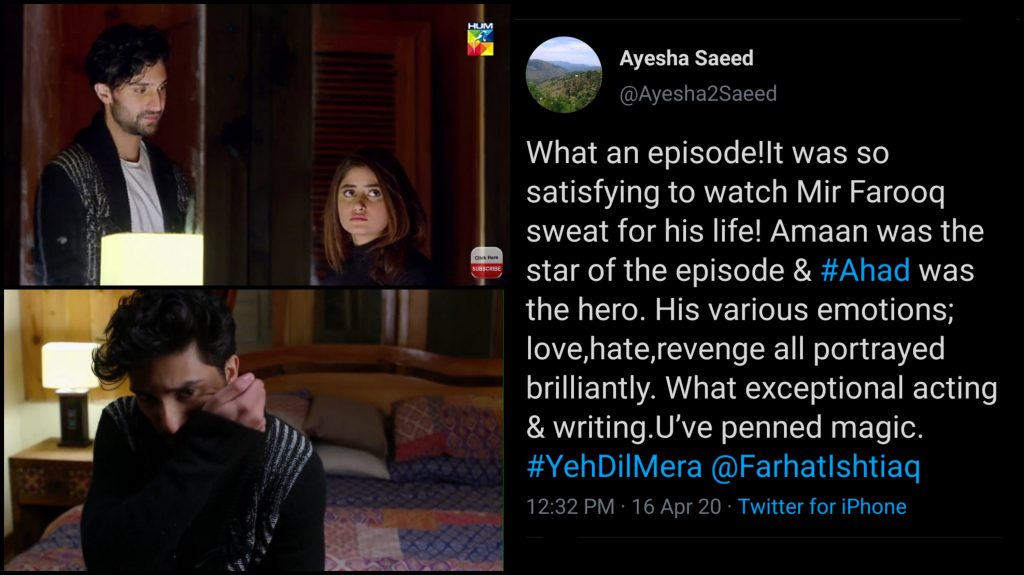This screenshot has width=1024, height=575.
Task: Open the #Ahad hashtag
Action: [x=865, y=271]
